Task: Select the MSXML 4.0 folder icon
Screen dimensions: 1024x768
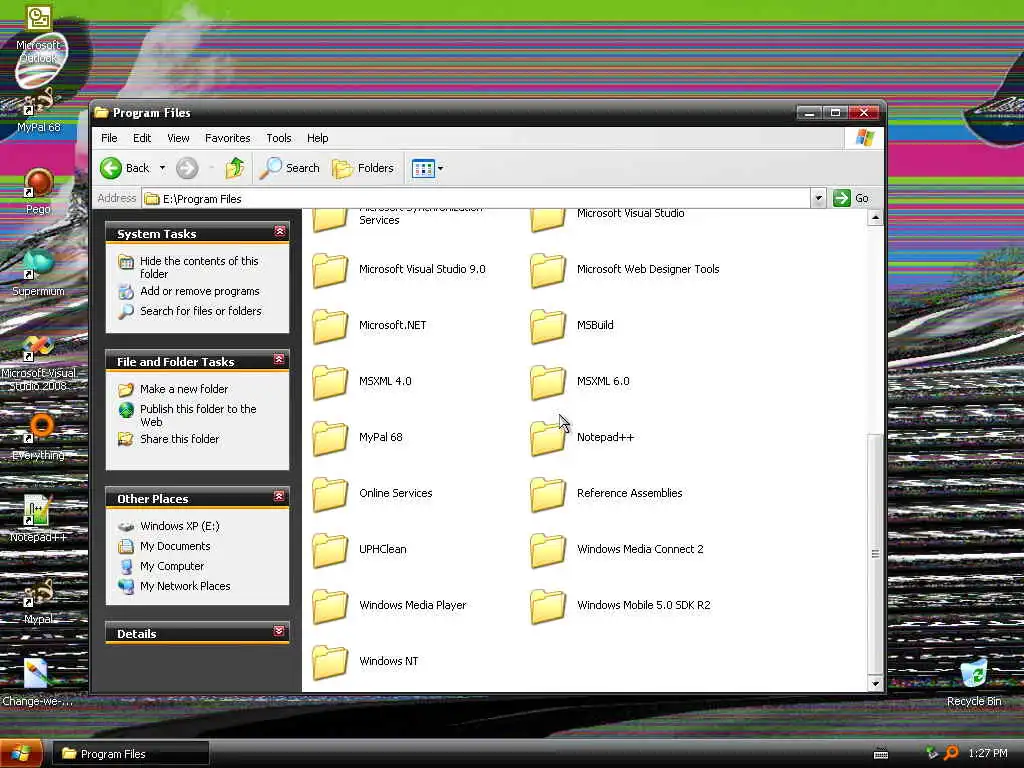Action: (x=330, y=382)
